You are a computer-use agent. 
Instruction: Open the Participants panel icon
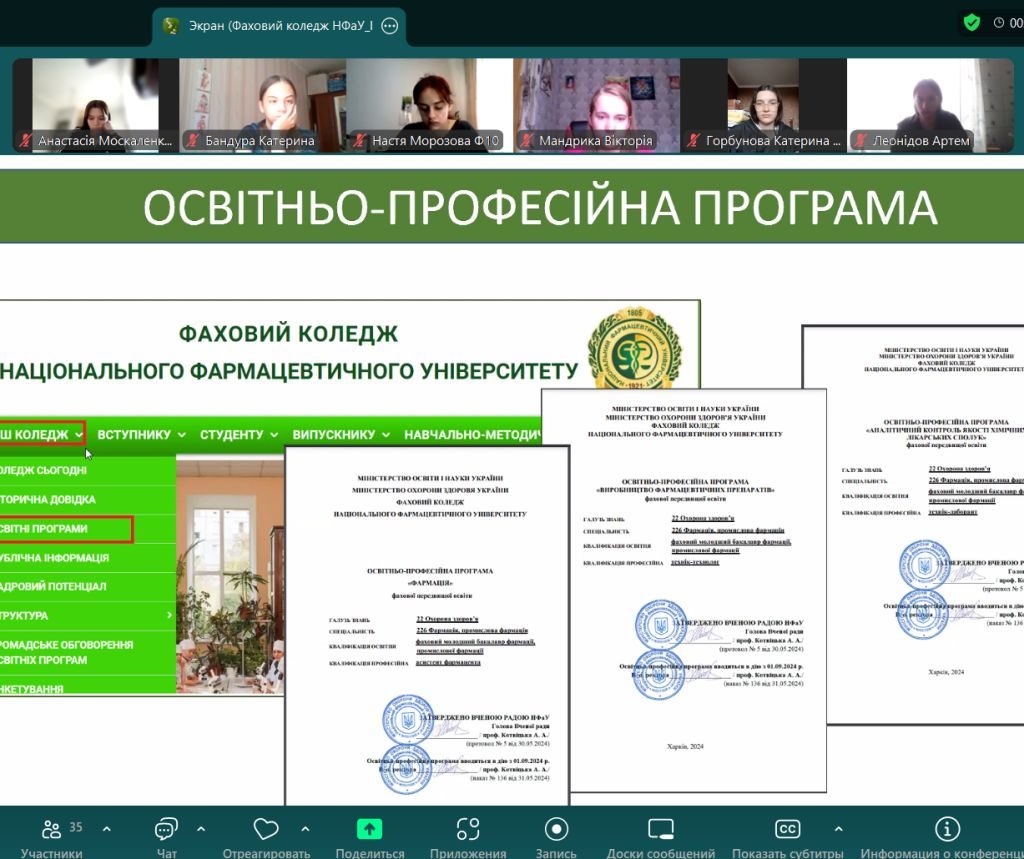coord(51,829)
